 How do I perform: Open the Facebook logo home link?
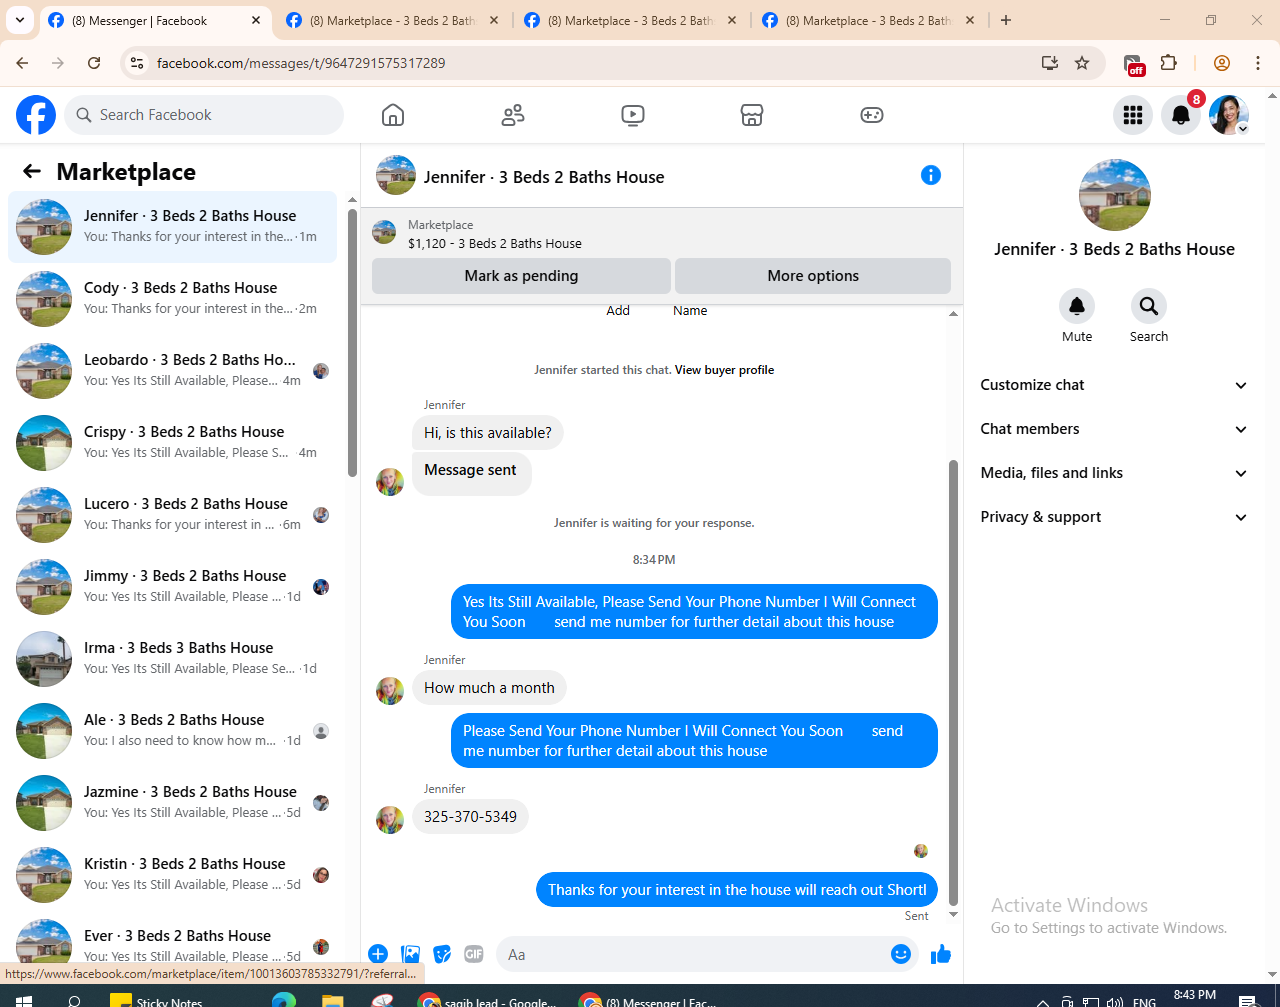(36, 115)
